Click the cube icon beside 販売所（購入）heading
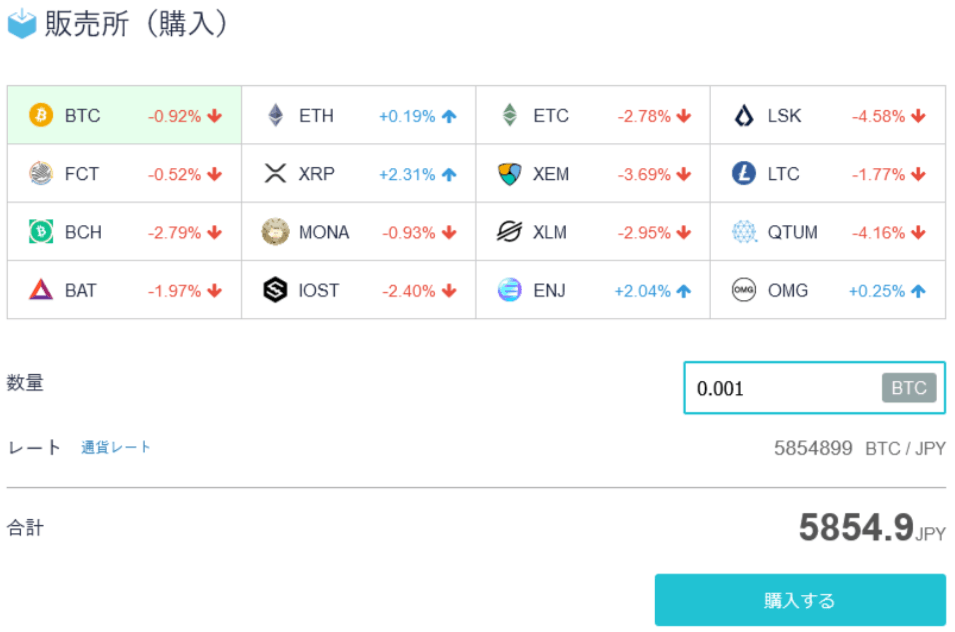 tap(22, 20)
